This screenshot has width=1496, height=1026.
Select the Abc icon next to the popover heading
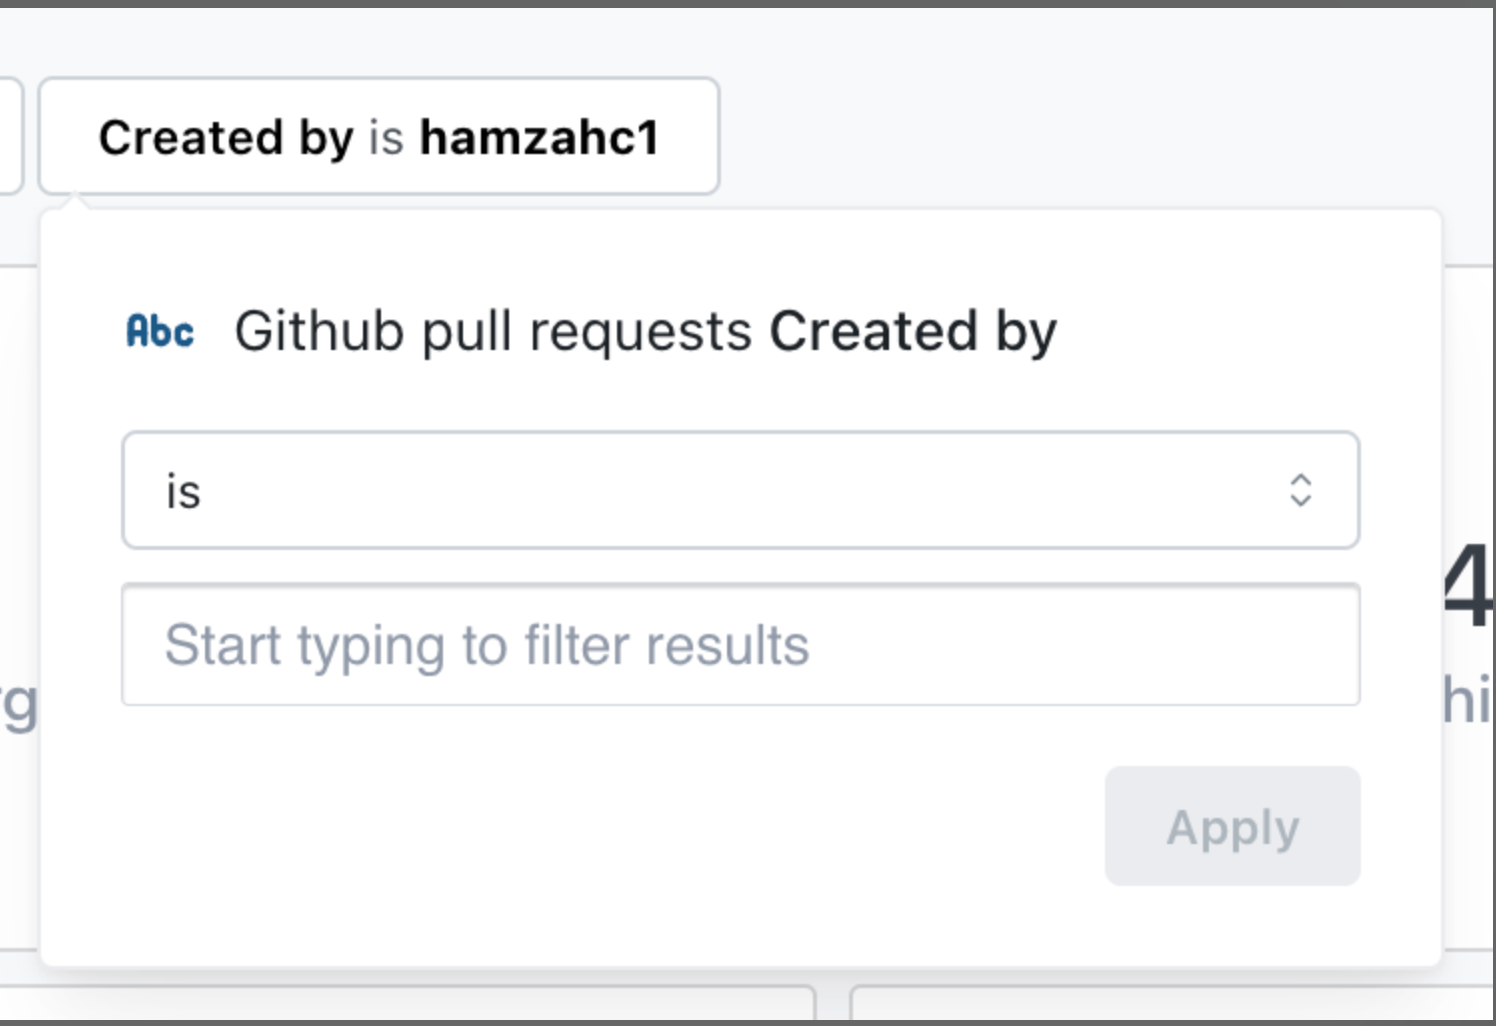pos(160,330)
